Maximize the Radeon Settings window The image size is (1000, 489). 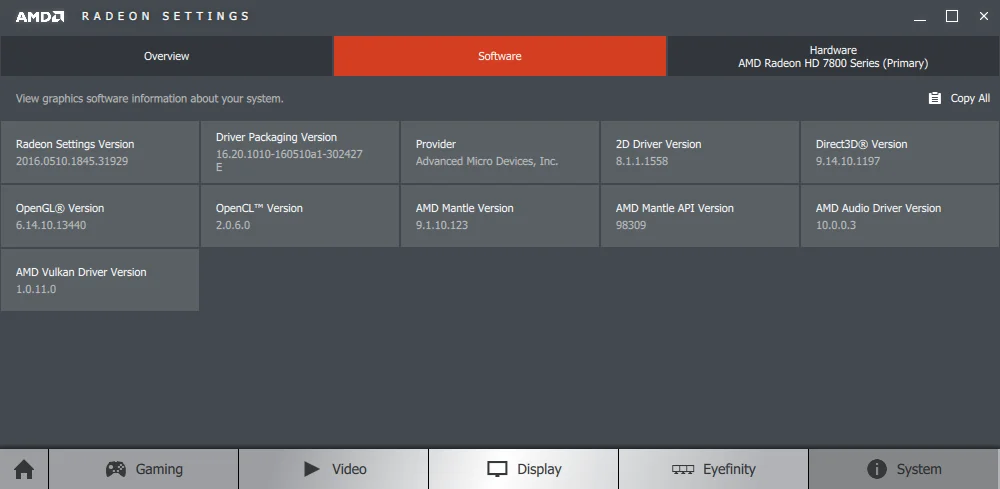pyautogui.click(x=952, y=17)
